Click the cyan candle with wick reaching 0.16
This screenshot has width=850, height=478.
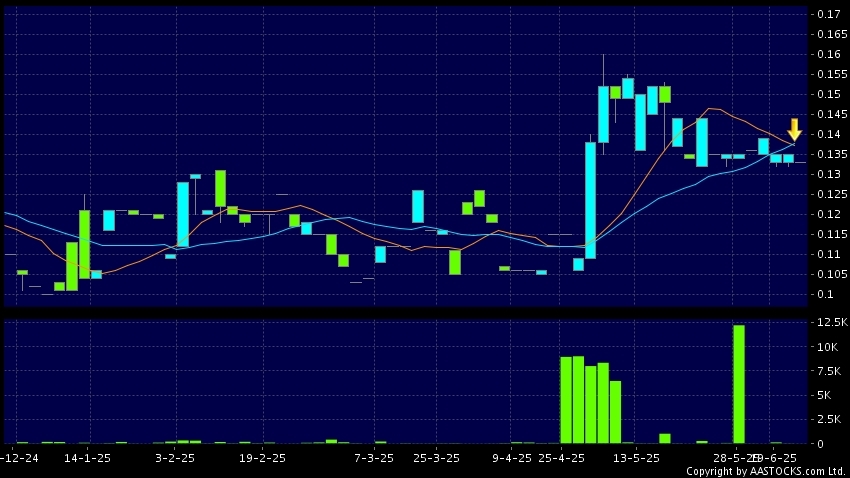603,114
